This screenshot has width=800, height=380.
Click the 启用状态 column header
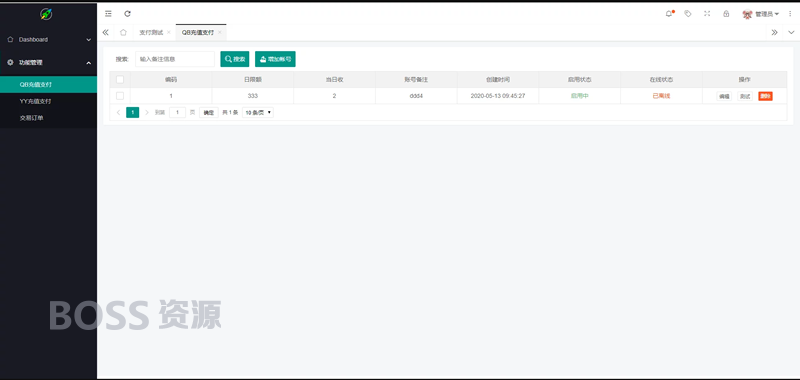580,80
